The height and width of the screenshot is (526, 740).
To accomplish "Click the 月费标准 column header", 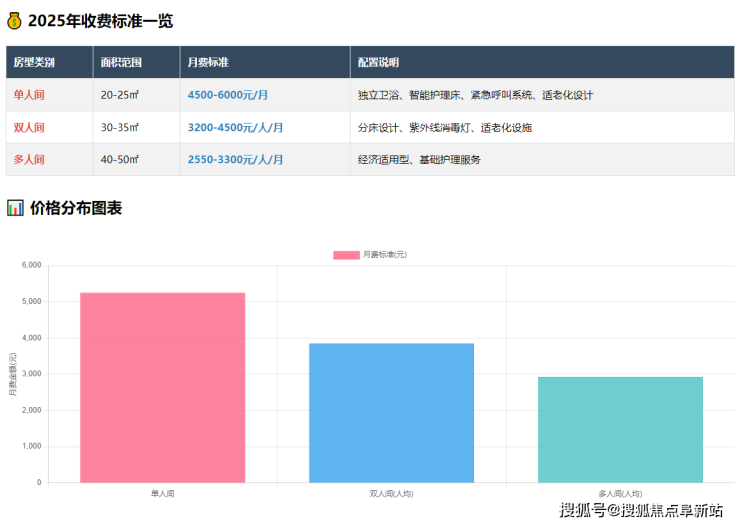I will click(x=208, y=62).
